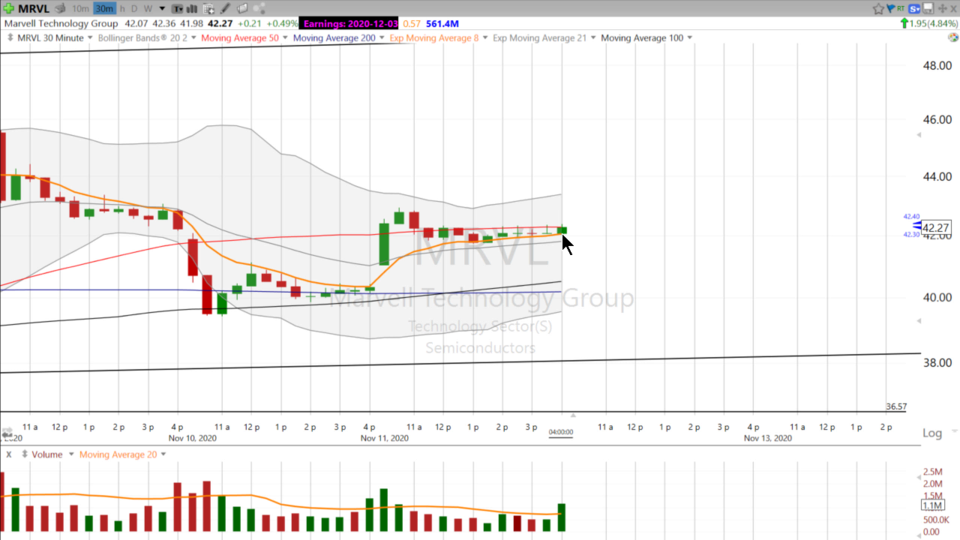The image size is (960, 540).
Task: Open the volume Moving Average 20 dropdown
Action: pos(163,454)
